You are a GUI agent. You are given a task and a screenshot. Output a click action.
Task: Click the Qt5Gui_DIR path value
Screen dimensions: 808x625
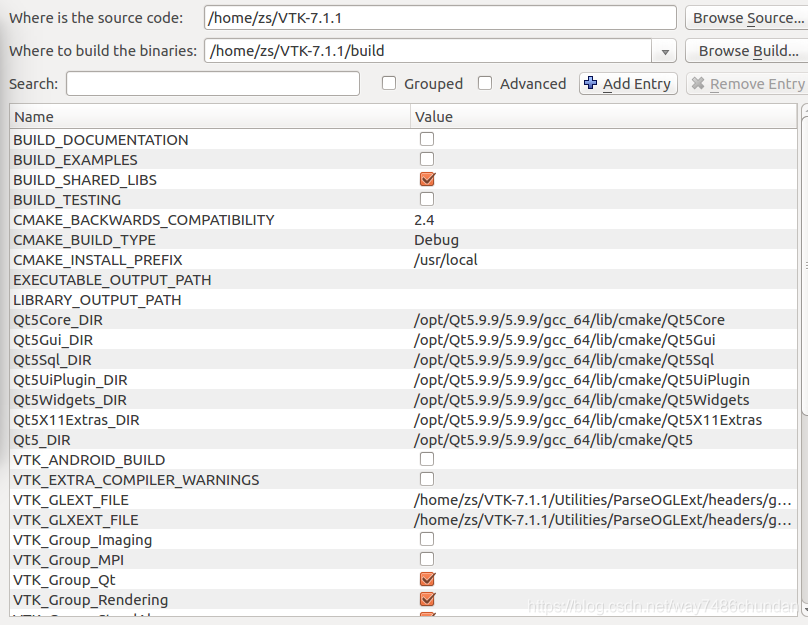tap(564, 340)
